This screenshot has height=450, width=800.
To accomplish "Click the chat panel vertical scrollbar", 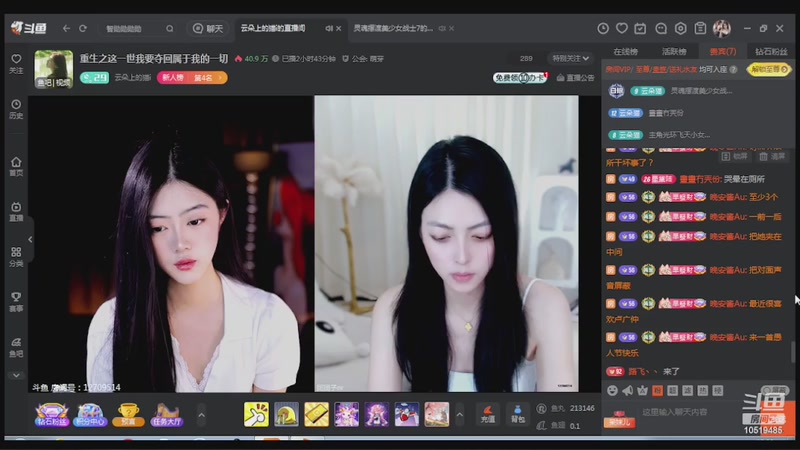I will coord(792,352).
